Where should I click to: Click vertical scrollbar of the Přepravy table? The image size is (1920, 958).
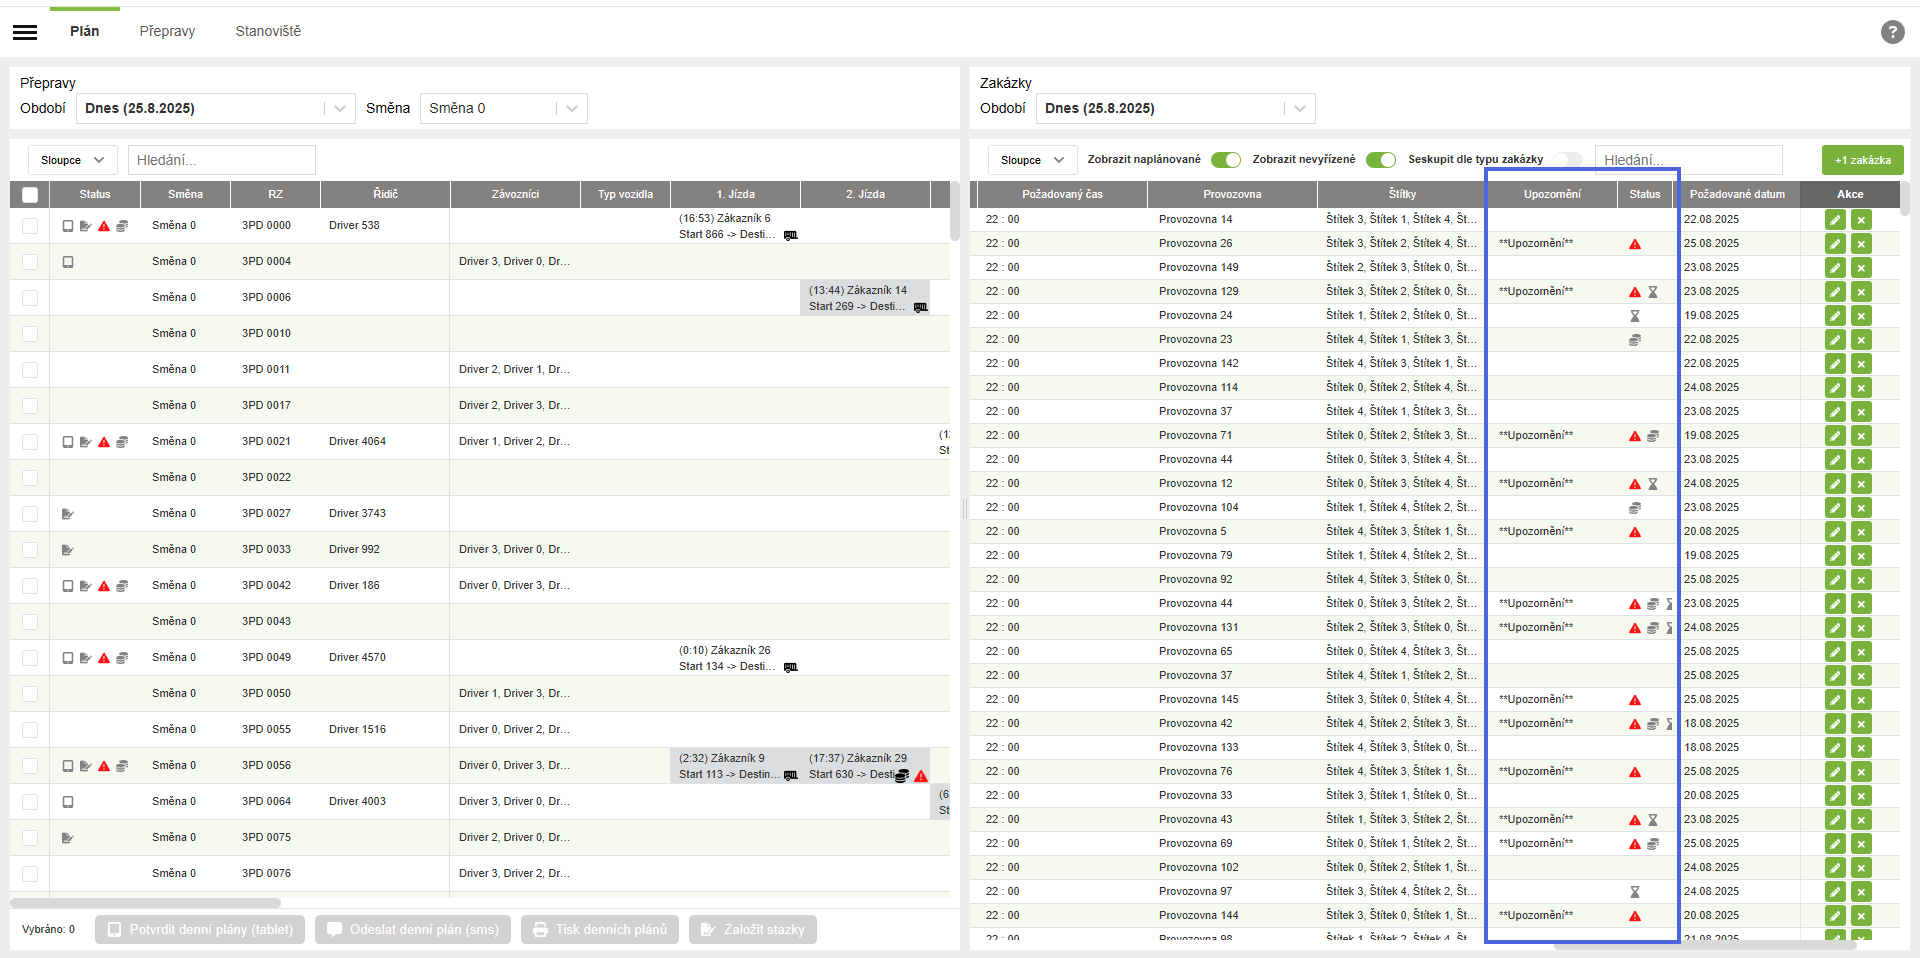tap(955, 211)
